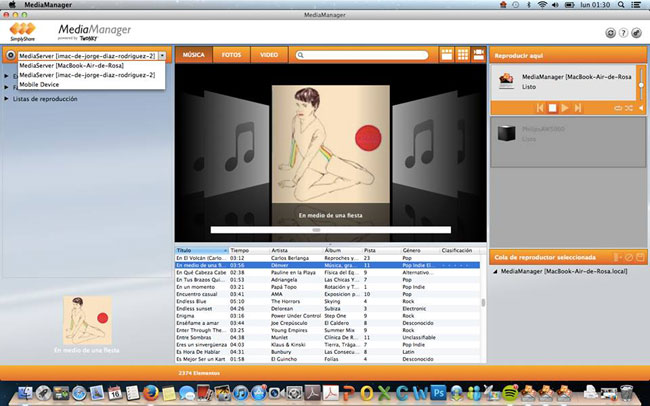
Task: Save the queue with the disk icon
Action: [640, 258]
